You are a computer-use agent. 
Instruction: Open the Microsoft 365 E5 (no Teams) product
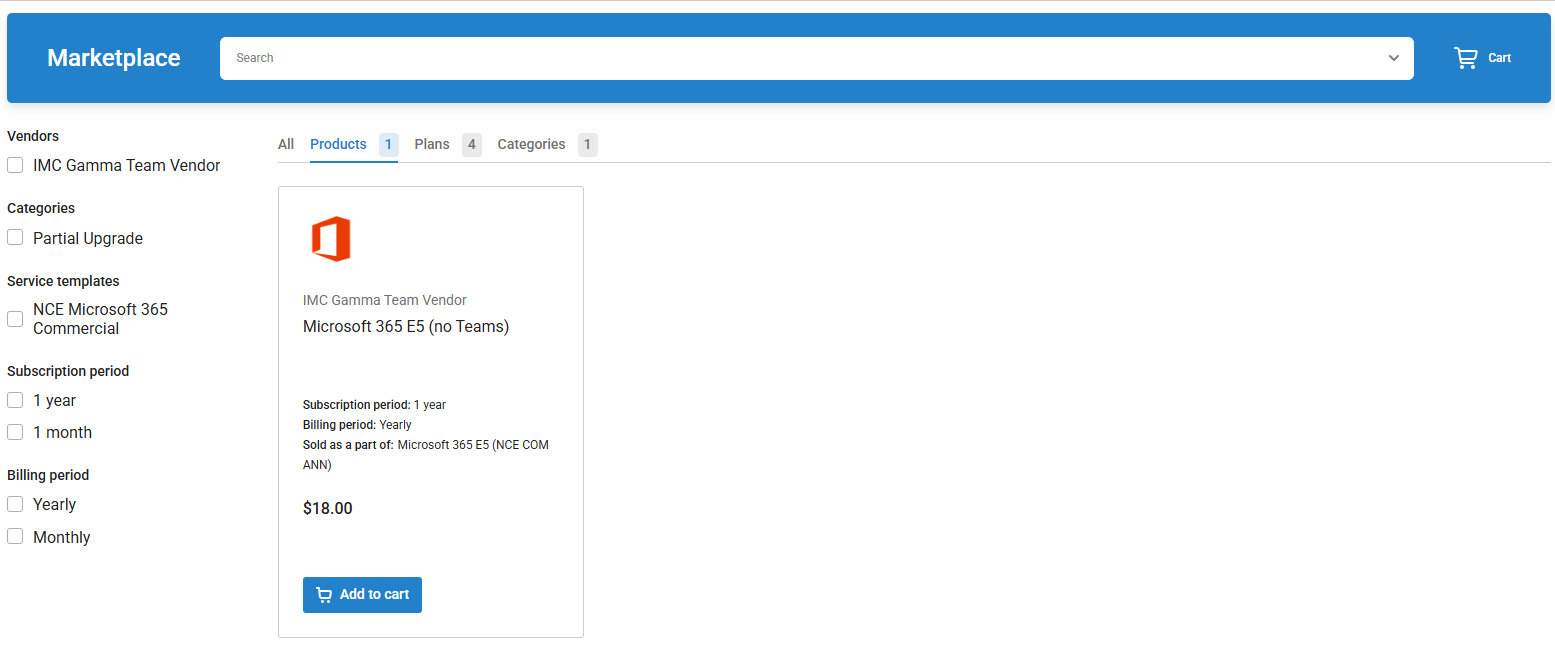point(406,326)
